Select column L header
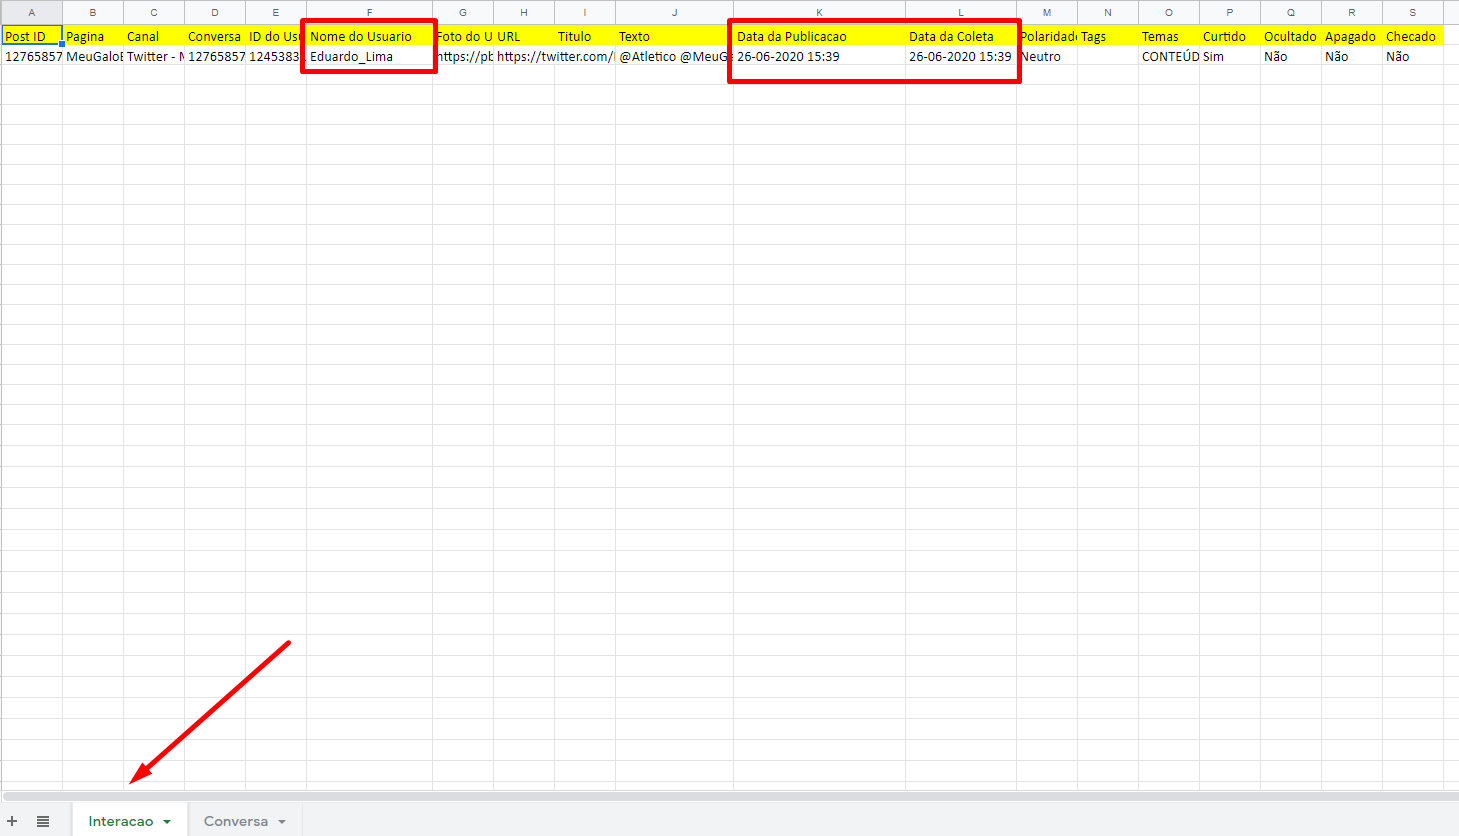 pyautogui.click(x=961, y=12)
